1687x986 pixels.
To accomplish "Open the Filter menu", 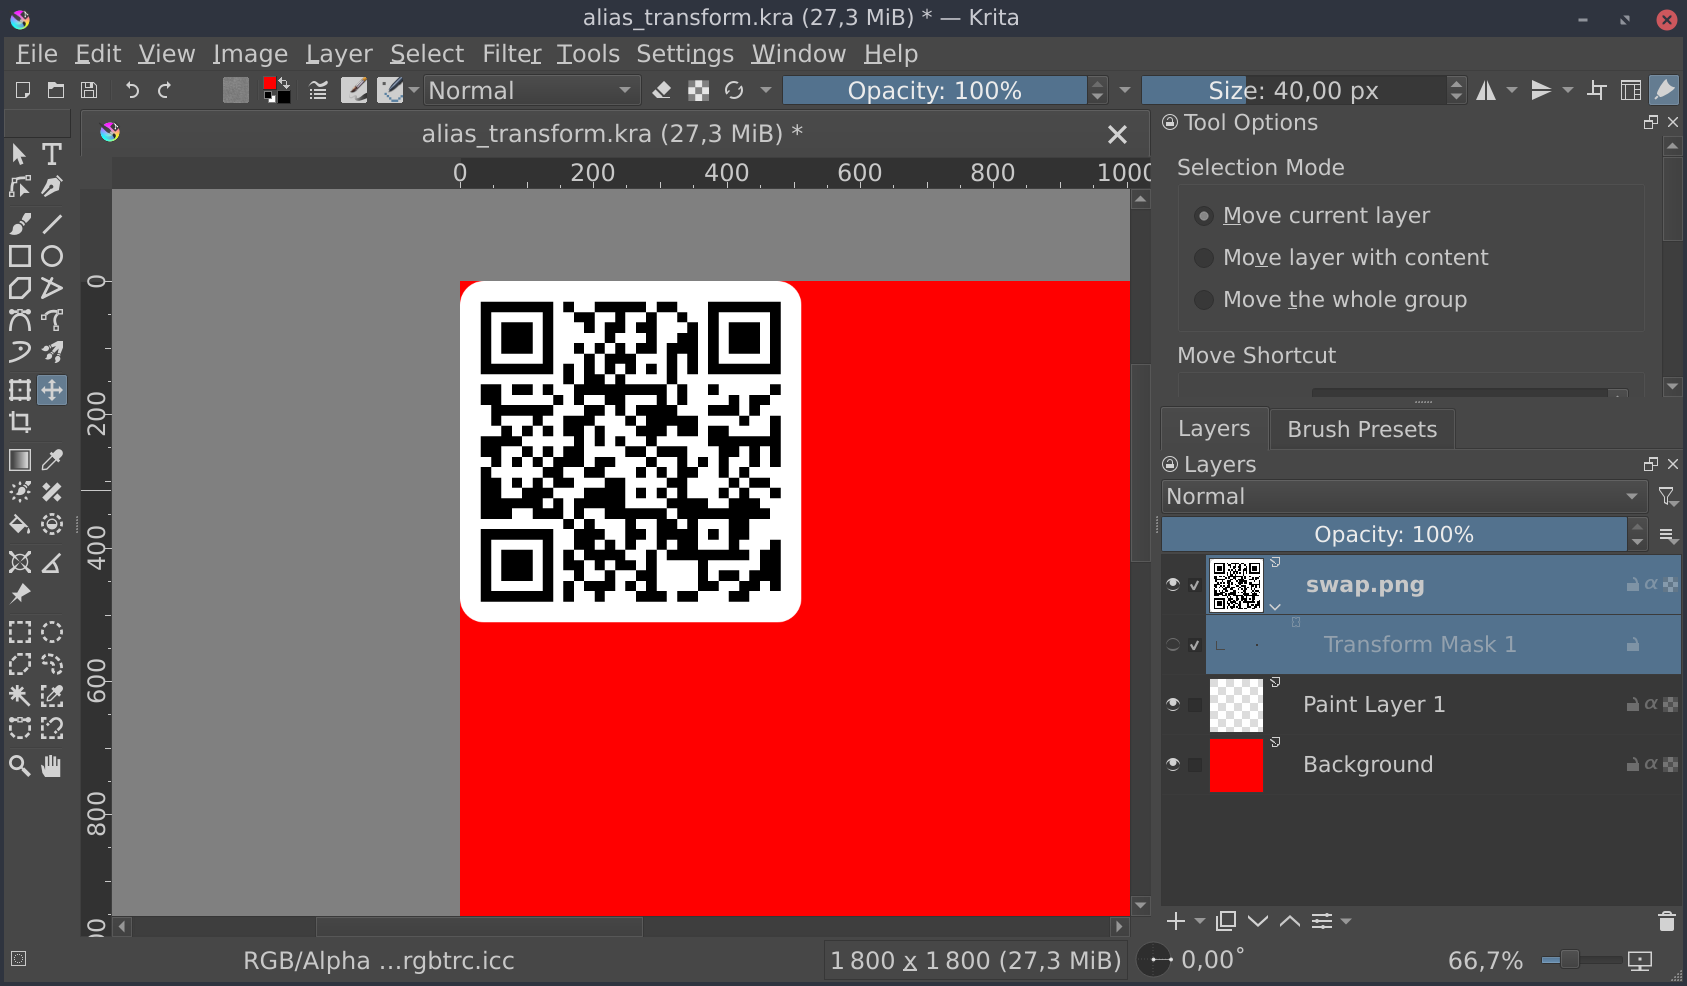I will (511, 54).
